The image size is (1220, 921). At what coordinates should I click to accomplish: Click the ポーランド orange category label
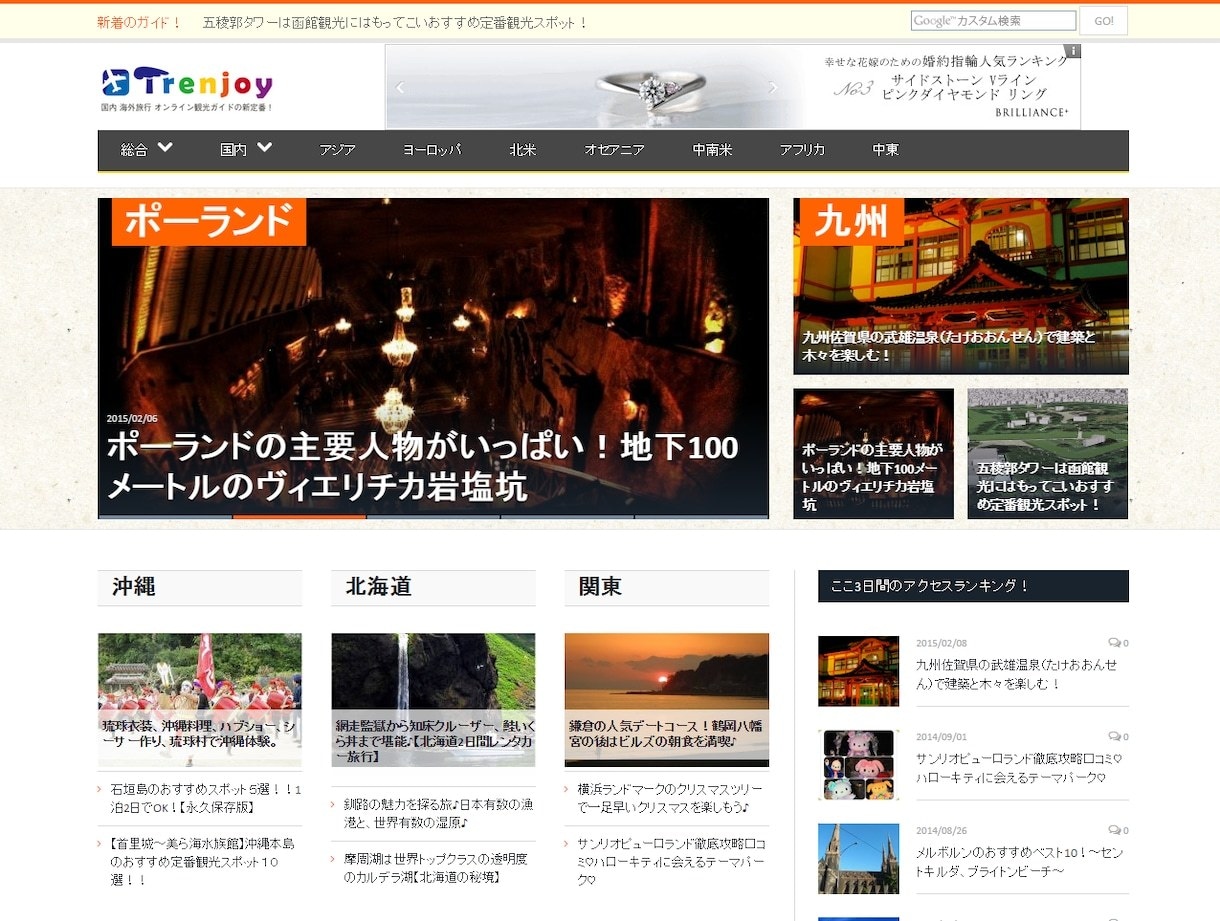tap(208, 221)
